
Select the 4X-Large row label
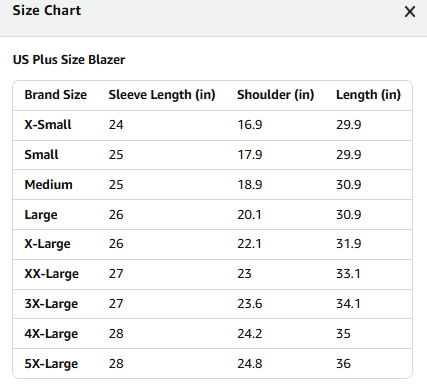pos(51,334)
